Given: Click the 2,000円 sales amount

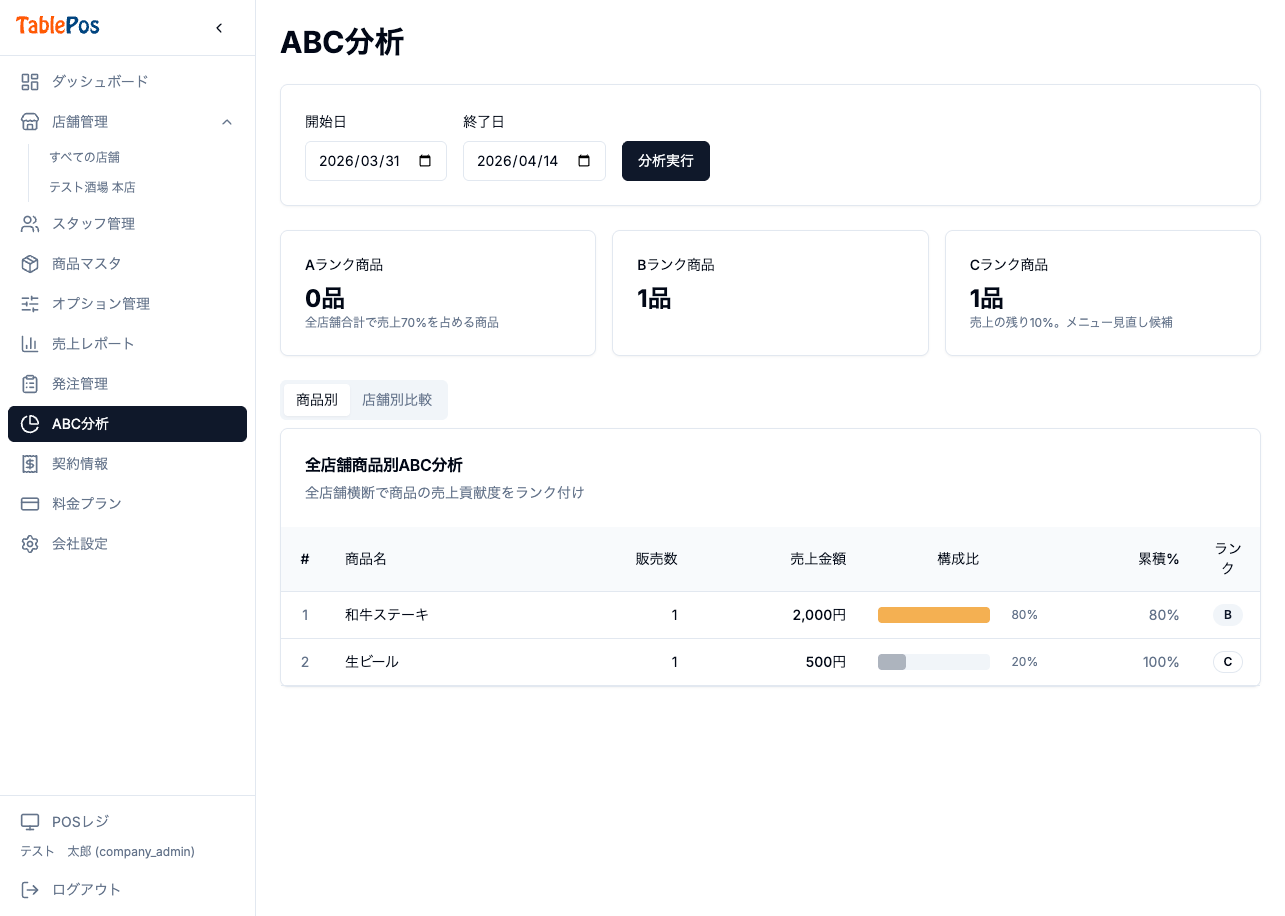Looking at the screenshot, I should 819,615.
